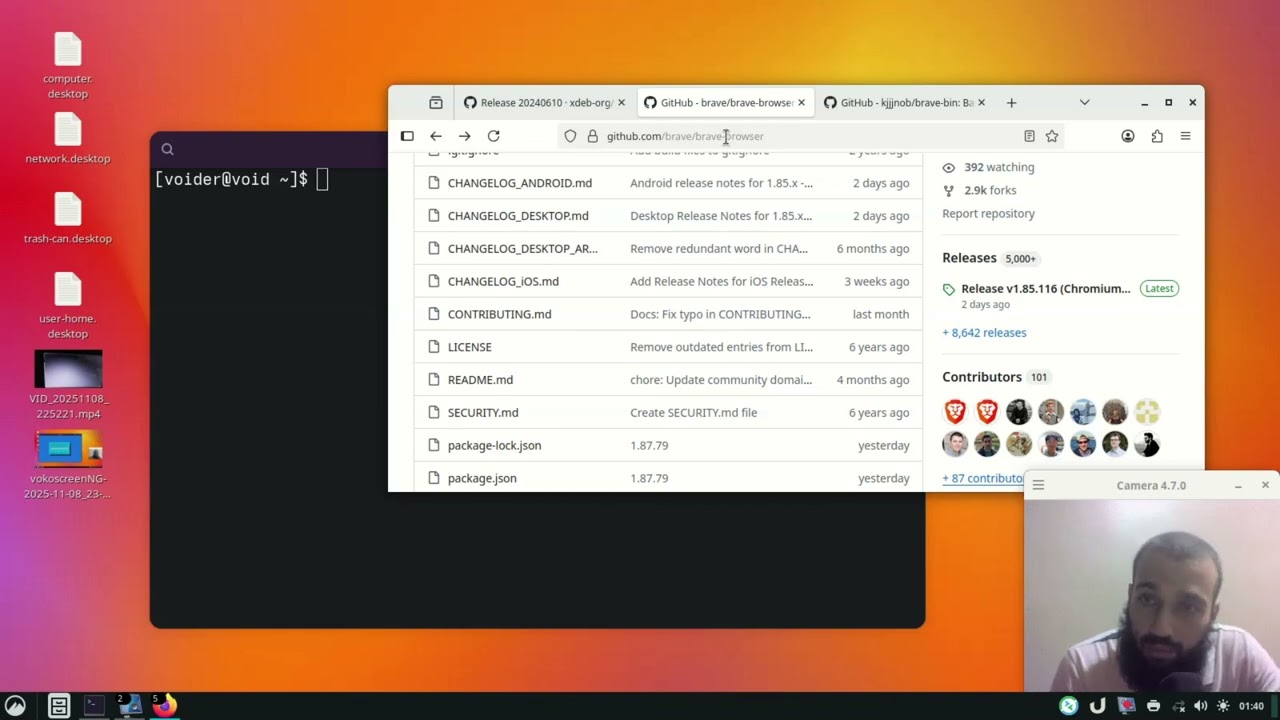Open commit 'Docs: Fix typo in CONTRIBUTING'
The width and height of the screenshot is (1280, 720).
point(720,314)
